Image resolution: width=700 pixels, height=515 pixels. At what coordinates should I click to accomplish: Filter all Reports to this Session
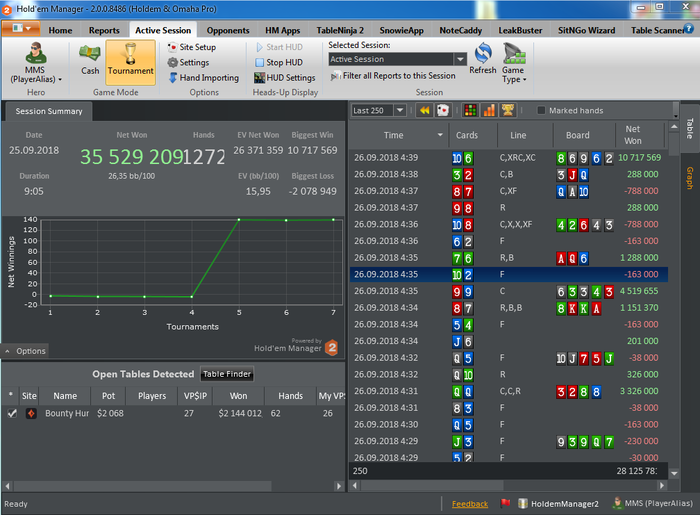tap(393, 76)
